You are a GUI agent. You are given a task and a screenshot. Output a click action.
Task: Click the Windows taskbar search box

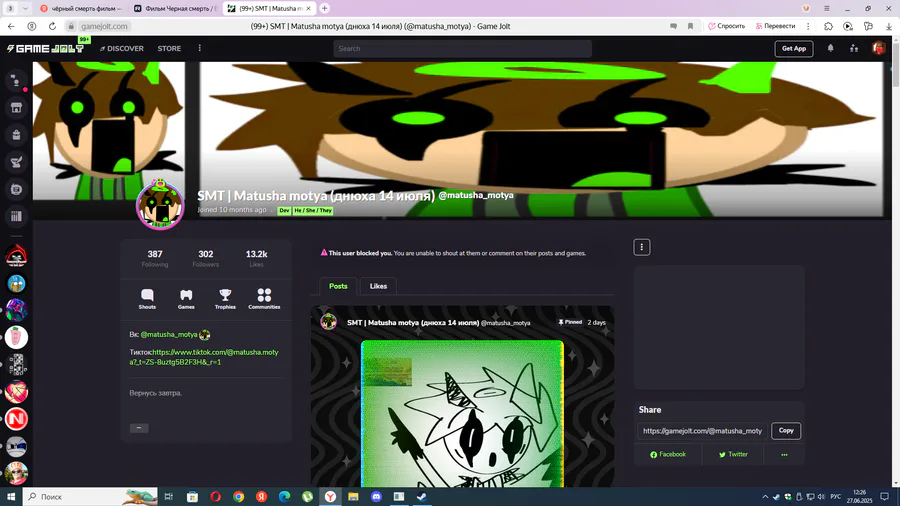(x=90, y=497)
